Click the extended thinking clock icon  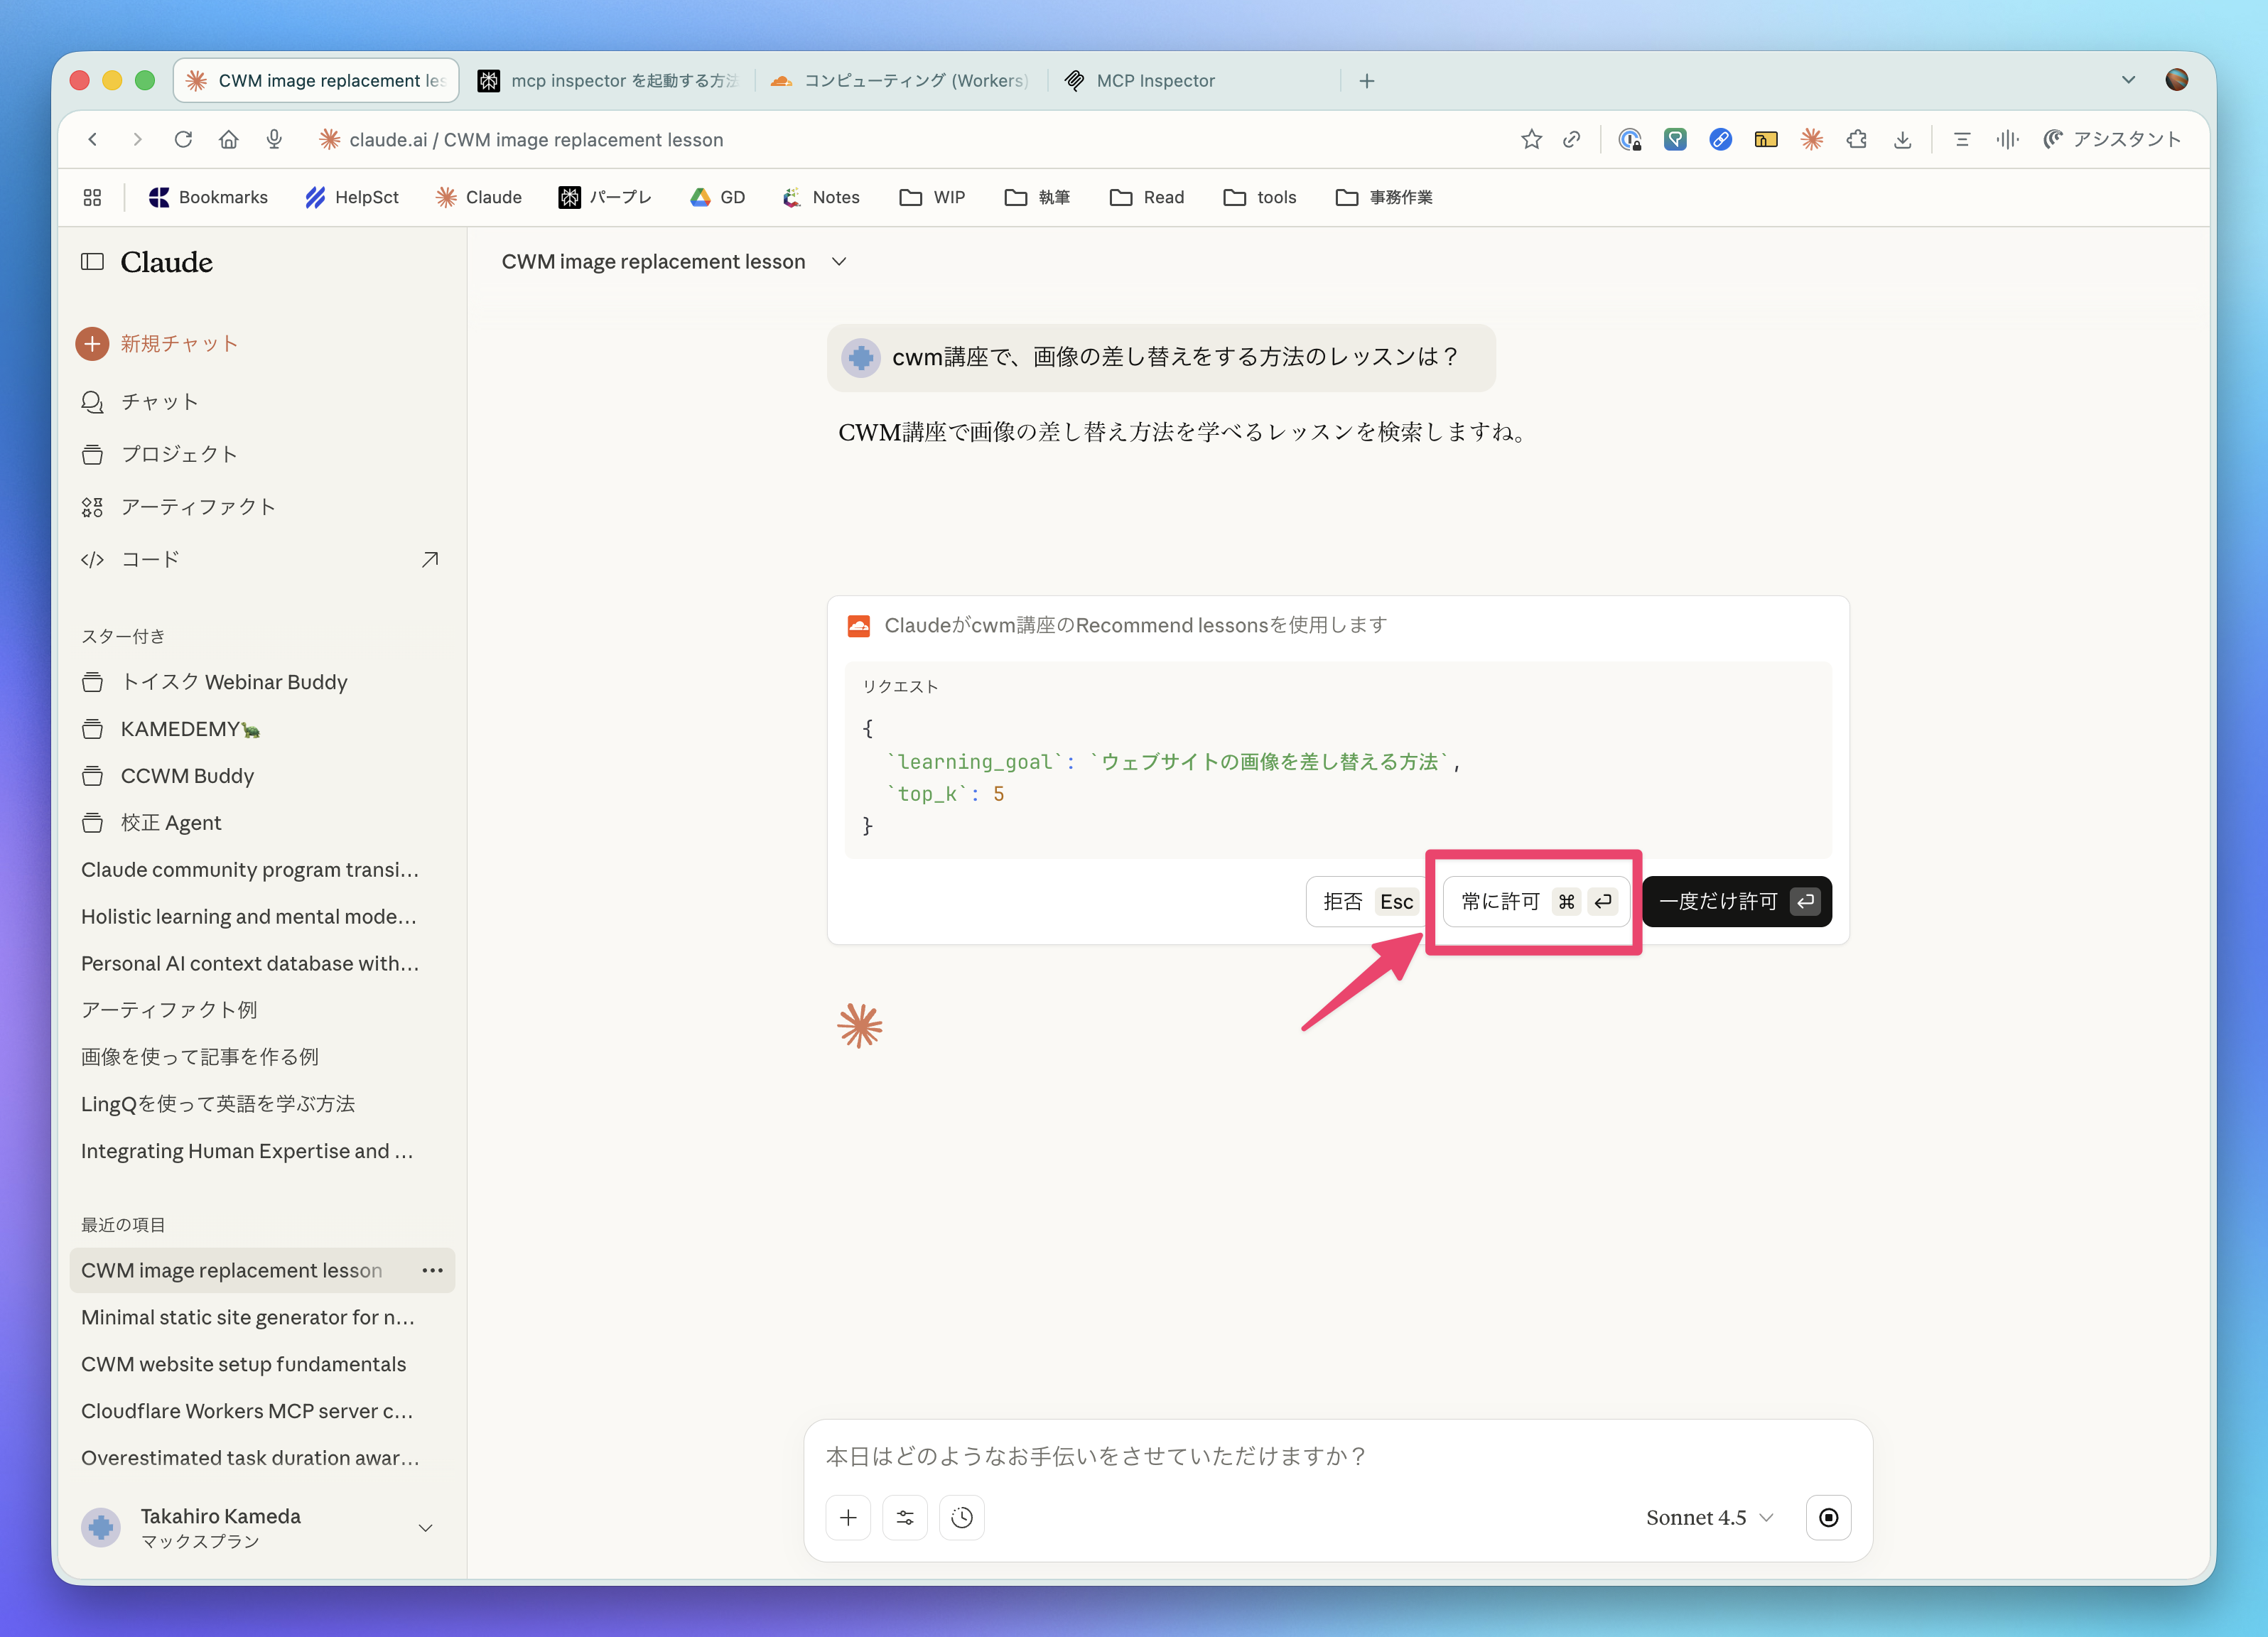[x=962, y=1518]
